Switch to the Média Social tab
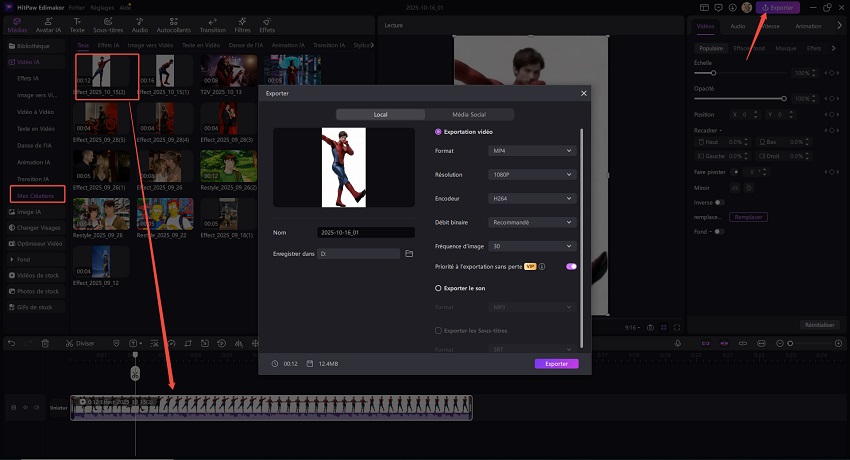This screenshot has width=850, height=460. click(469, 115)
